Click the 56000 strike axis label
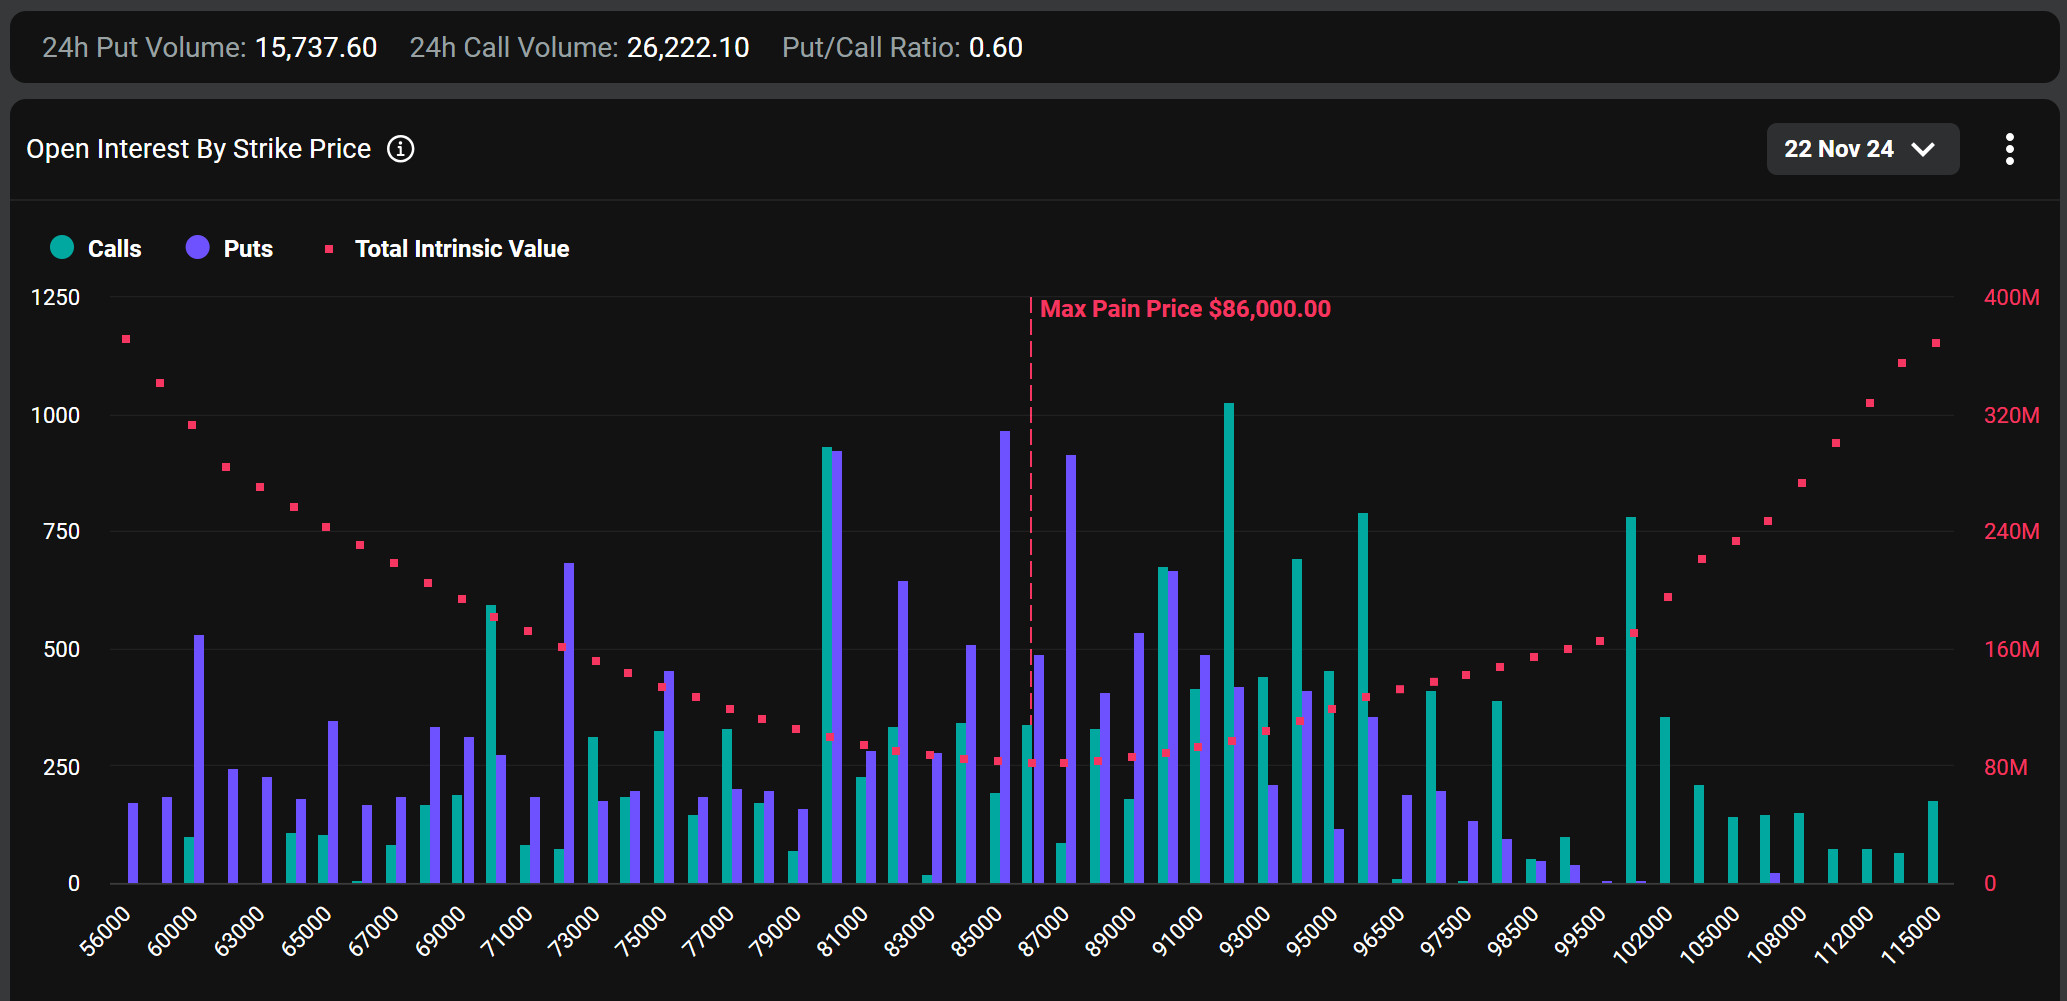Viewport: 2067px width, 1001px height. (106, 930)
